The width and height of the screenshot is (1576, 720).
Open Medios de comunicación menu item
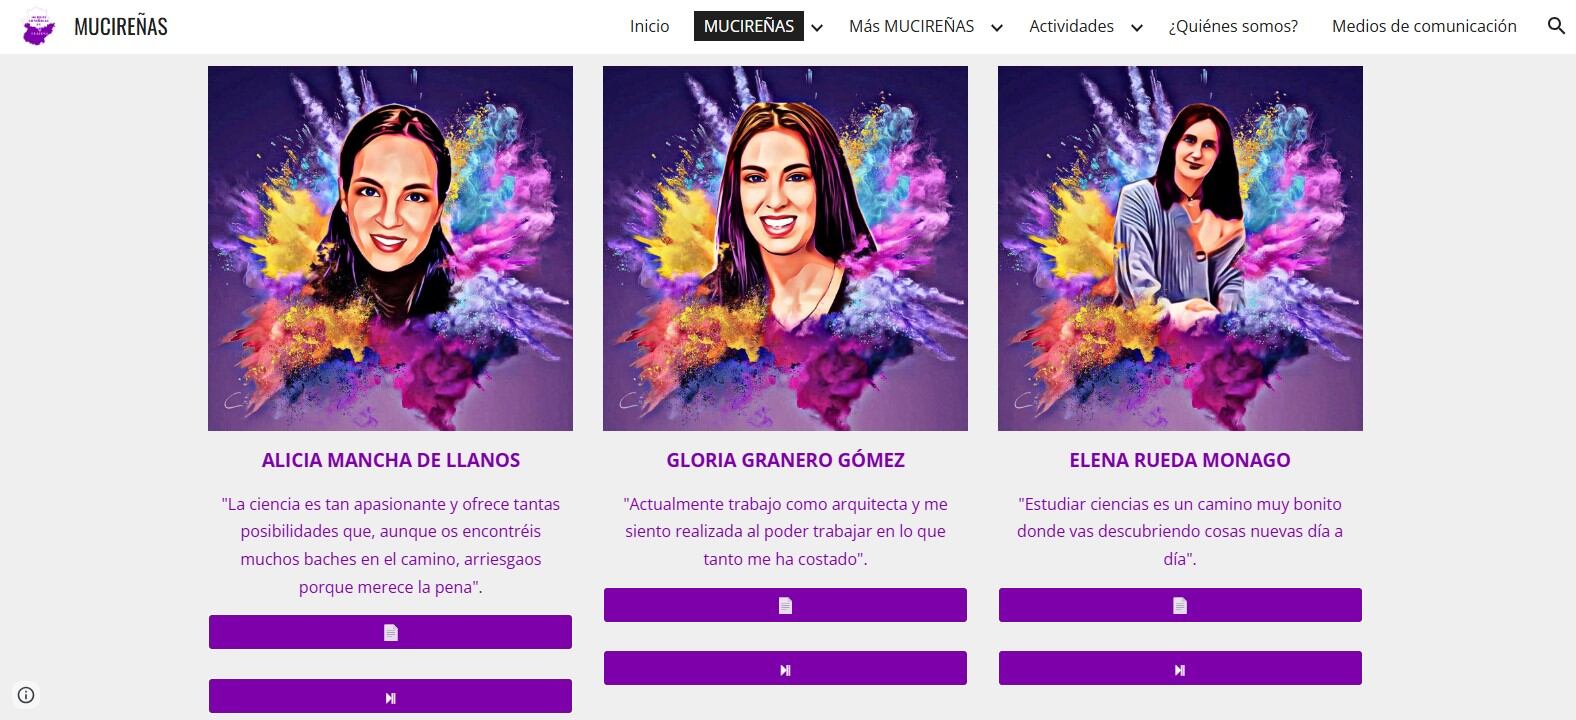[1424, 26]
